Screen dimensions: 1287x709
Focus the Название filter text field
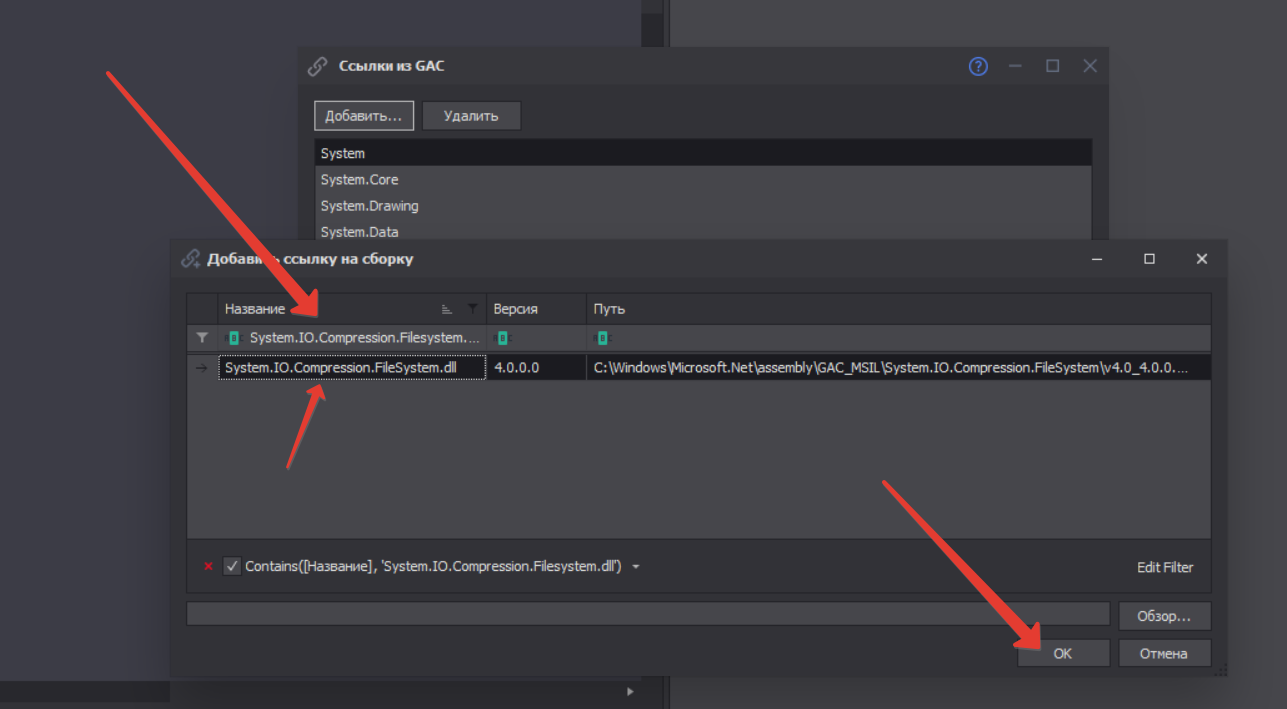pos(365,338)
